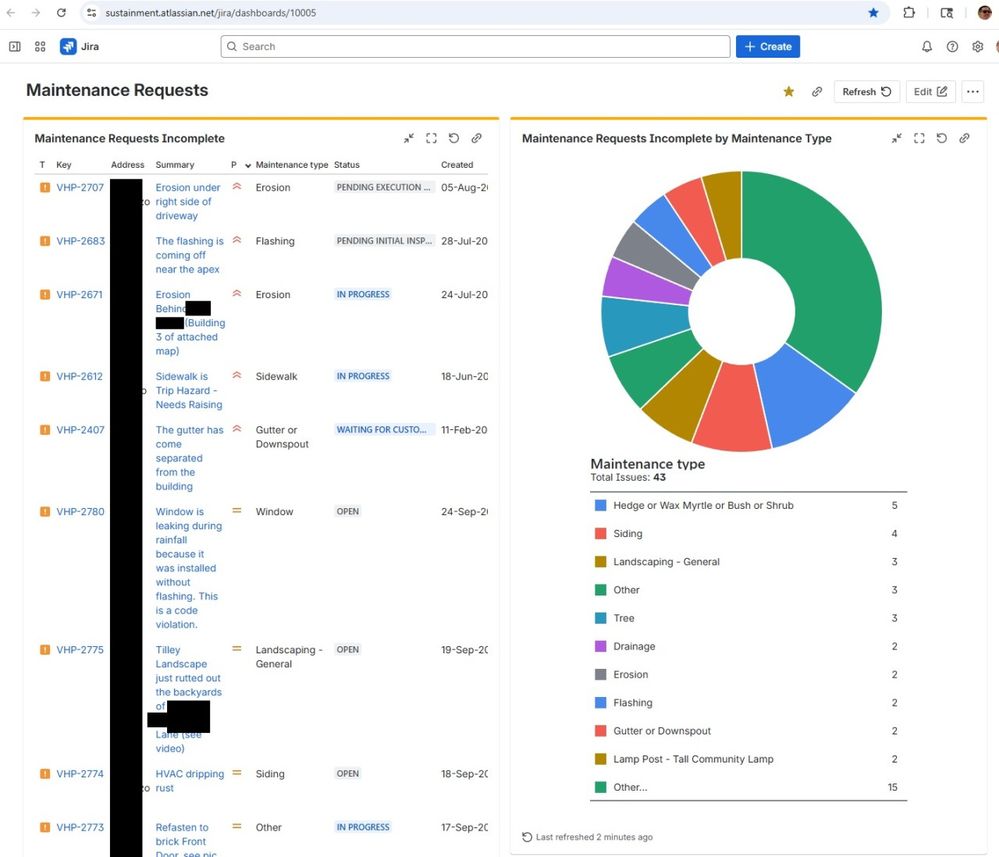Image resolution: width=999 pixels, height=857 pixels.
Task: Refresh the pie chart gadget
Action: [x=941, y=138]
